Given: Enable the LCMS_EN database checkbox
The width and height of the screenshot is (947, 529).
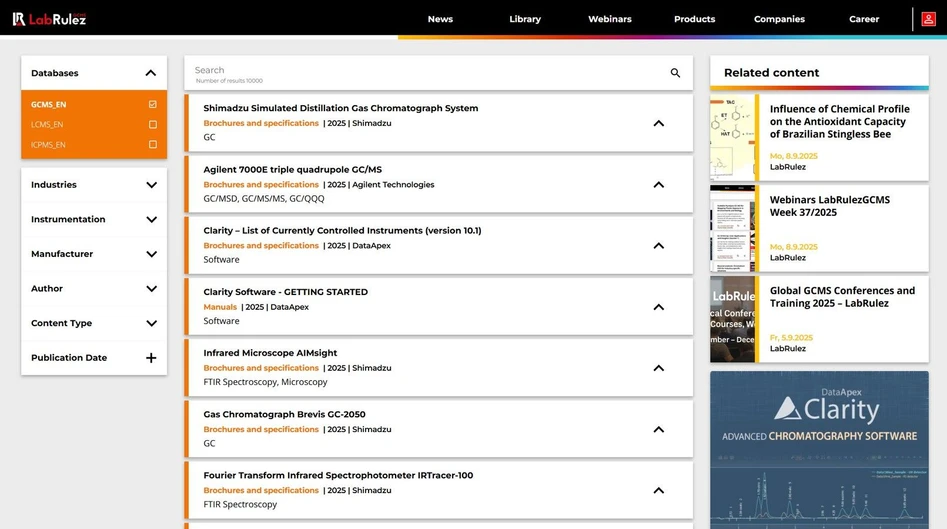Looking at the screenshot, I should click(x=152, y=125).
